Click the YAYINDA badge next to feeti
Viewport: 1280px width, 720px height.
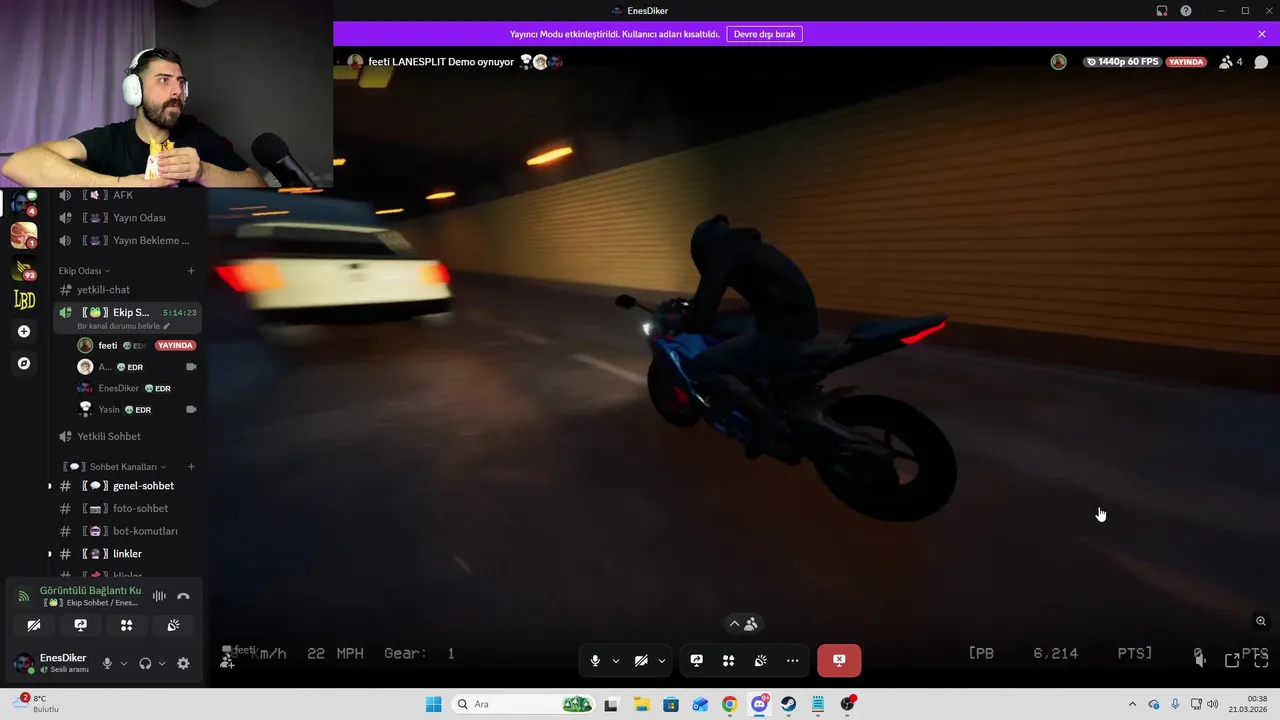175,345
